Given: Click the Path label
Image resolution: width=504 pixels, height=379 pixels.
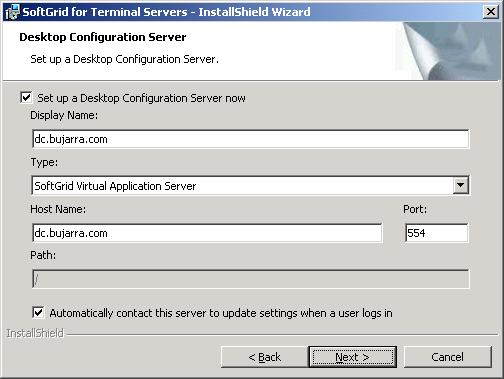Looking at the screenshot, I should click(43, 255).
